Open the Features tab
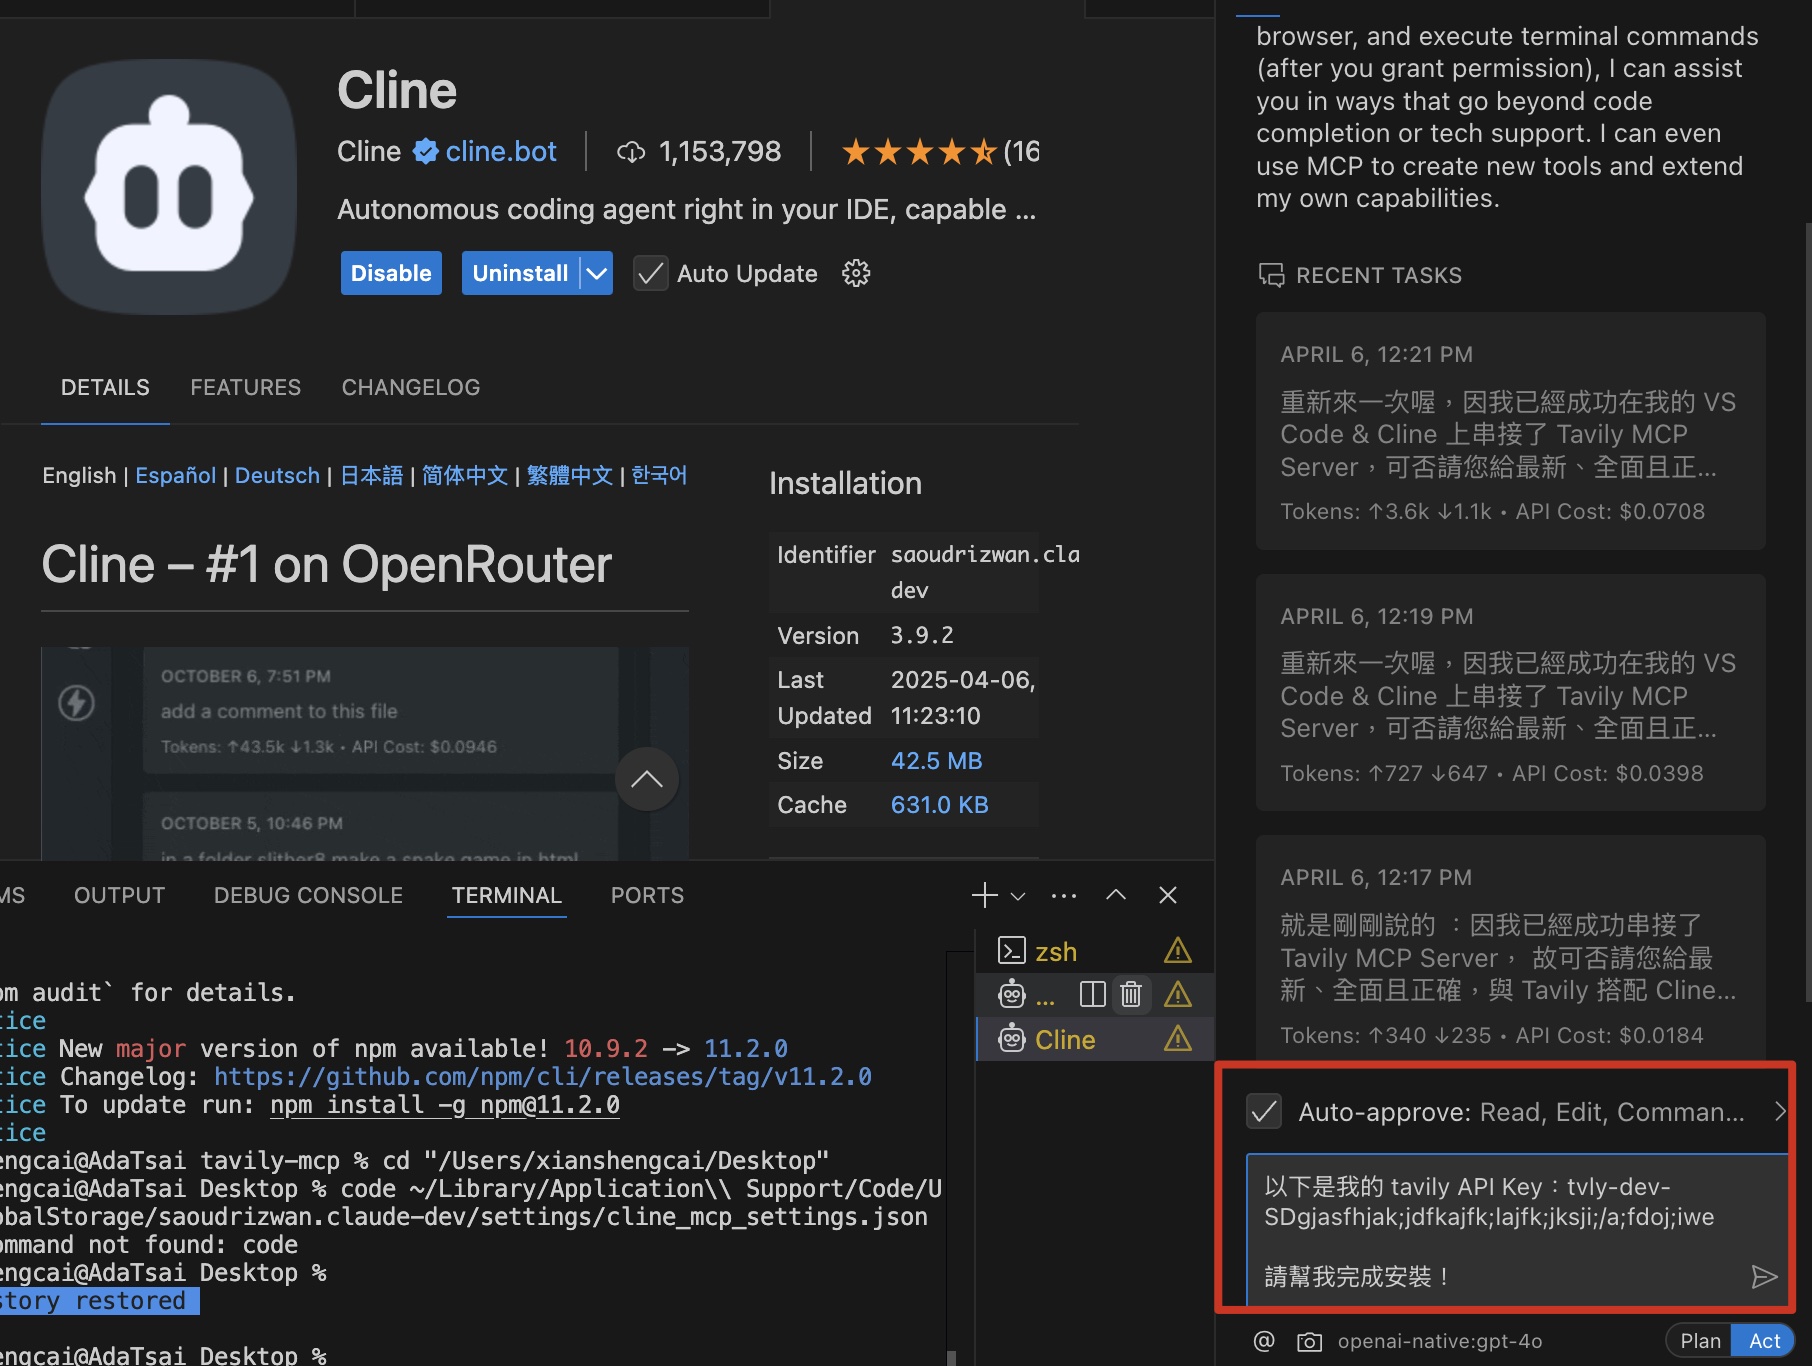Viewport: 1812px width, 1366px height. pos(246,388)
